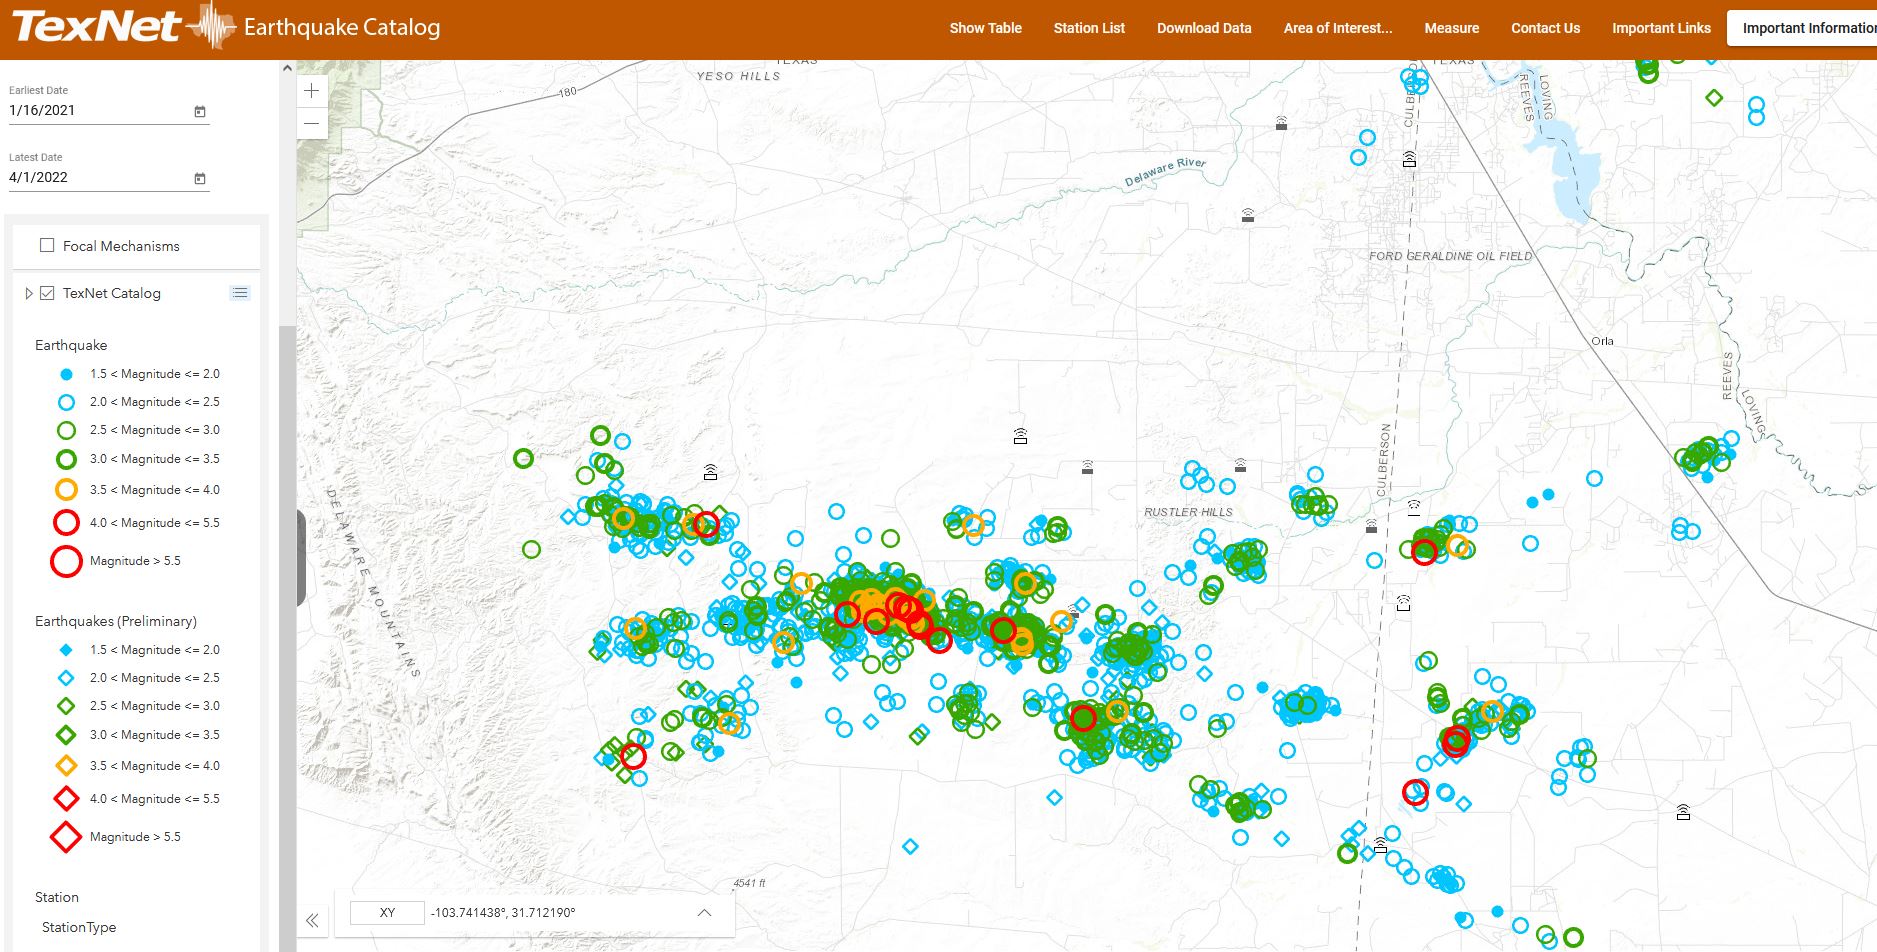Uncheck the TexNet Catalog layer checkbox
The image size is (1877, 952).
coord(47,293)
